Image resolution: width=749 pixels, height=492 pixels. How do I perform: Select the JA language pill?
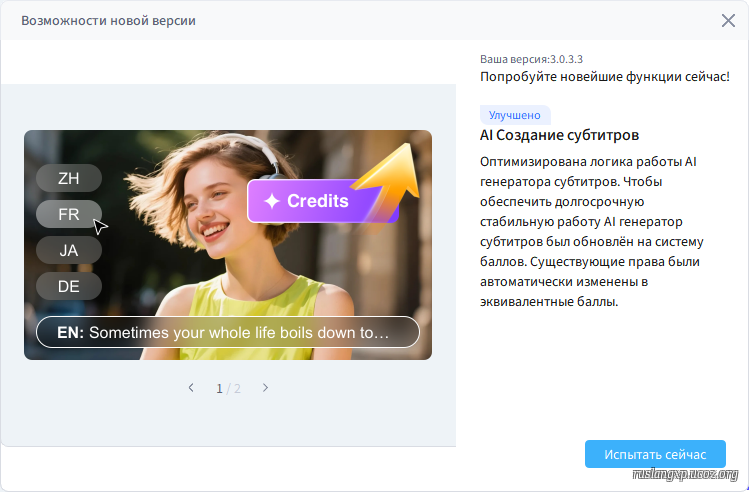point(69,250)
